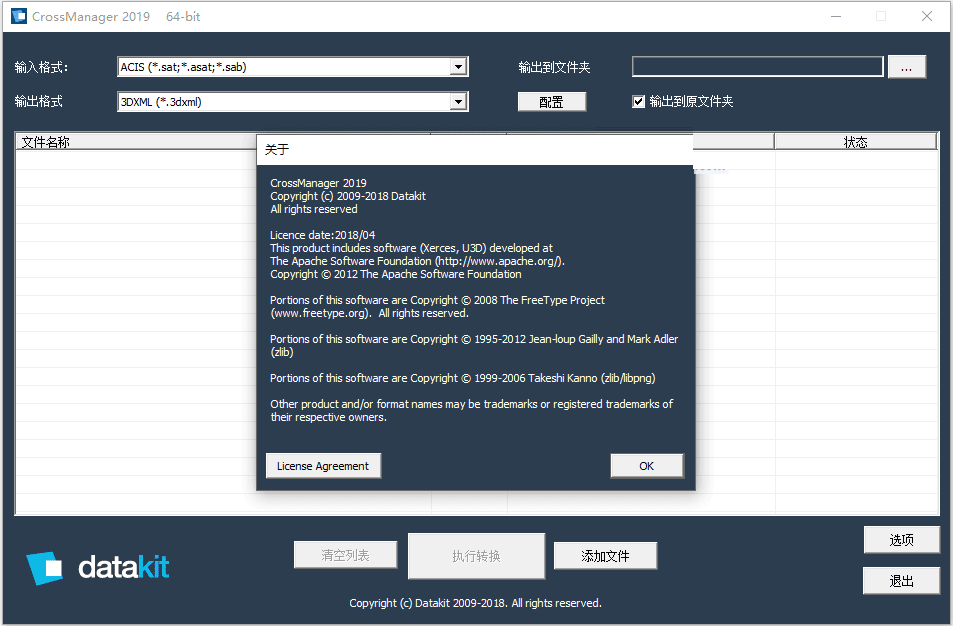Click 添加文件 to add files

coord(605,556)
